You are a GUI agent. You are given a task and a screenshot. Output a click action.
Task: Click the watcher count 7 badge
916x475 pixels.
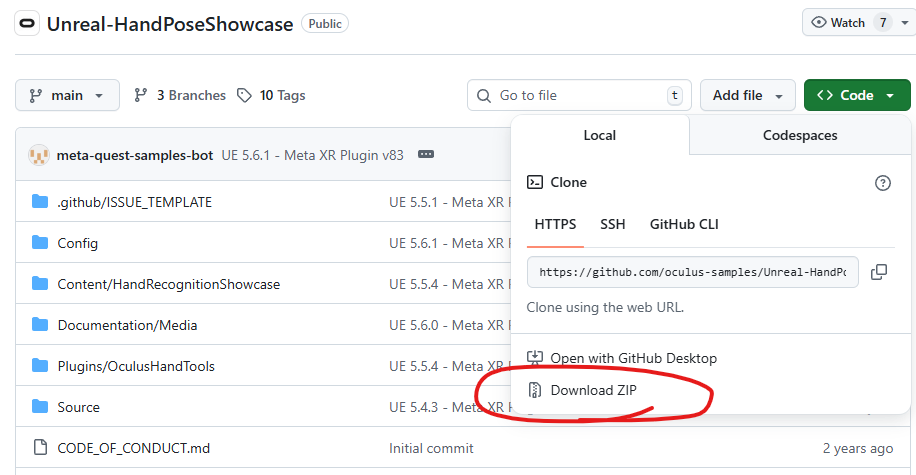point(883,23)
